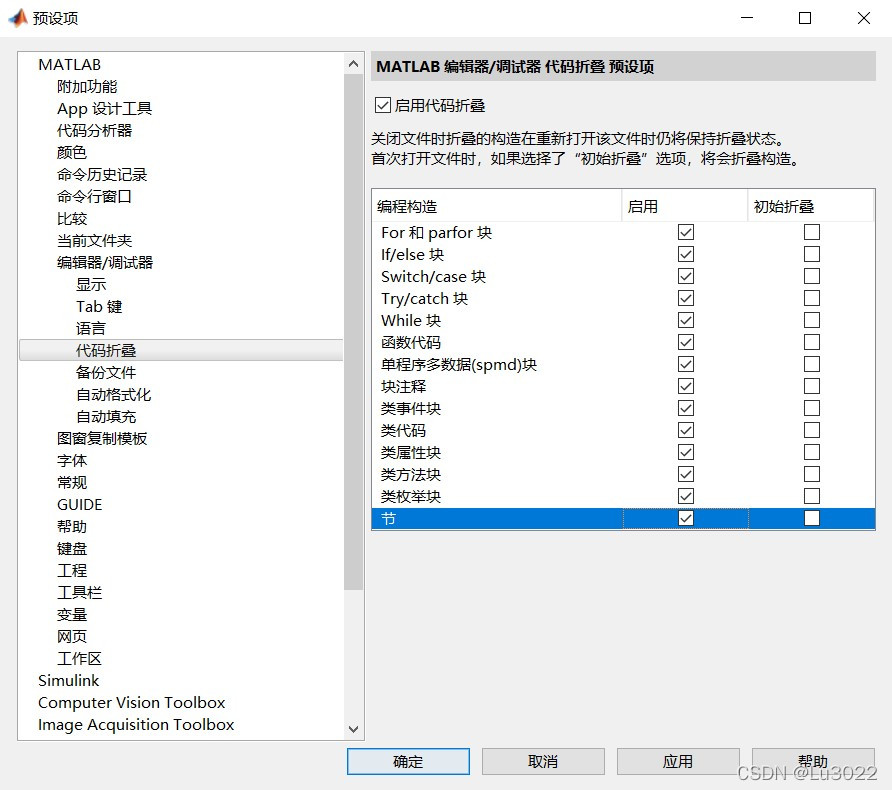Open 自动格式化 preferences
Image resolution: width=892 pixels, height=790 pixels.
114,394
